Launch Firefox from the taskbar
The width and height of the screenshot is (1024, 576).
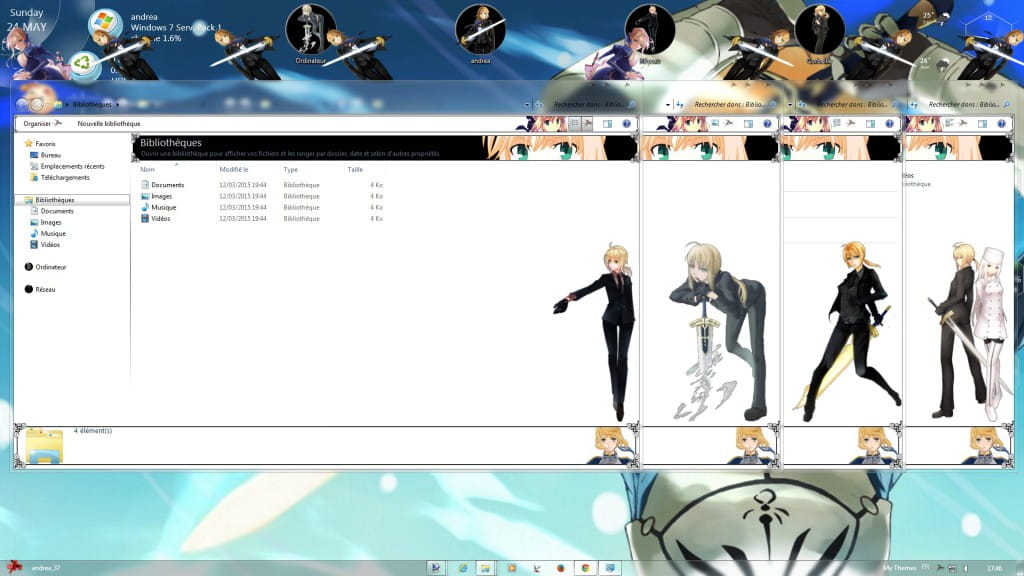click(559, 567)
